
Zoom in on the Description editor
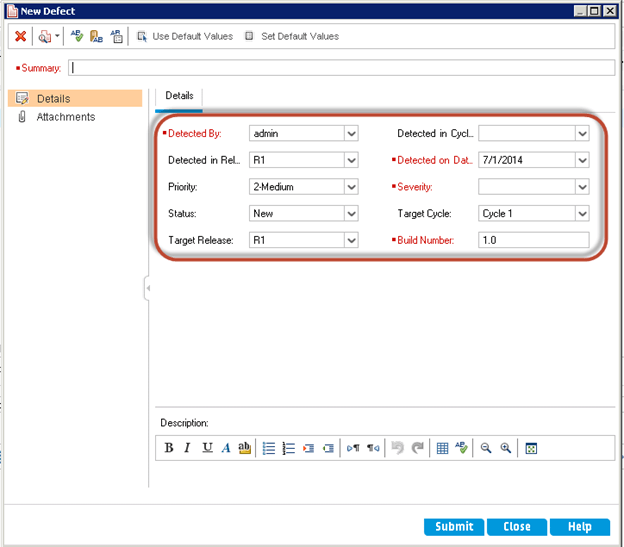[x=506, y=448]
